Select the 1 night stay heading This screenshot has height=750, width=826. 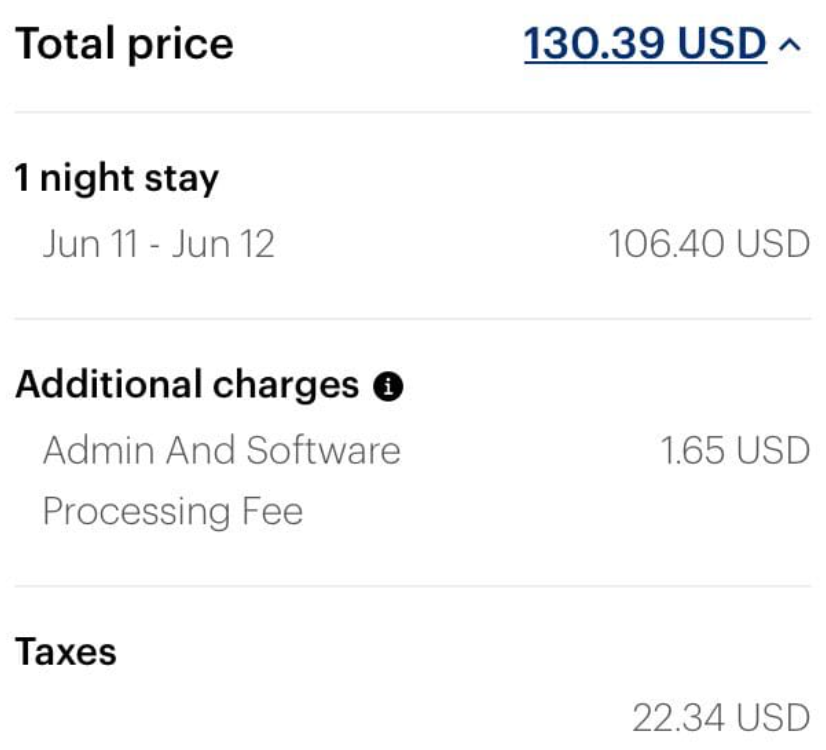point(116,179)
